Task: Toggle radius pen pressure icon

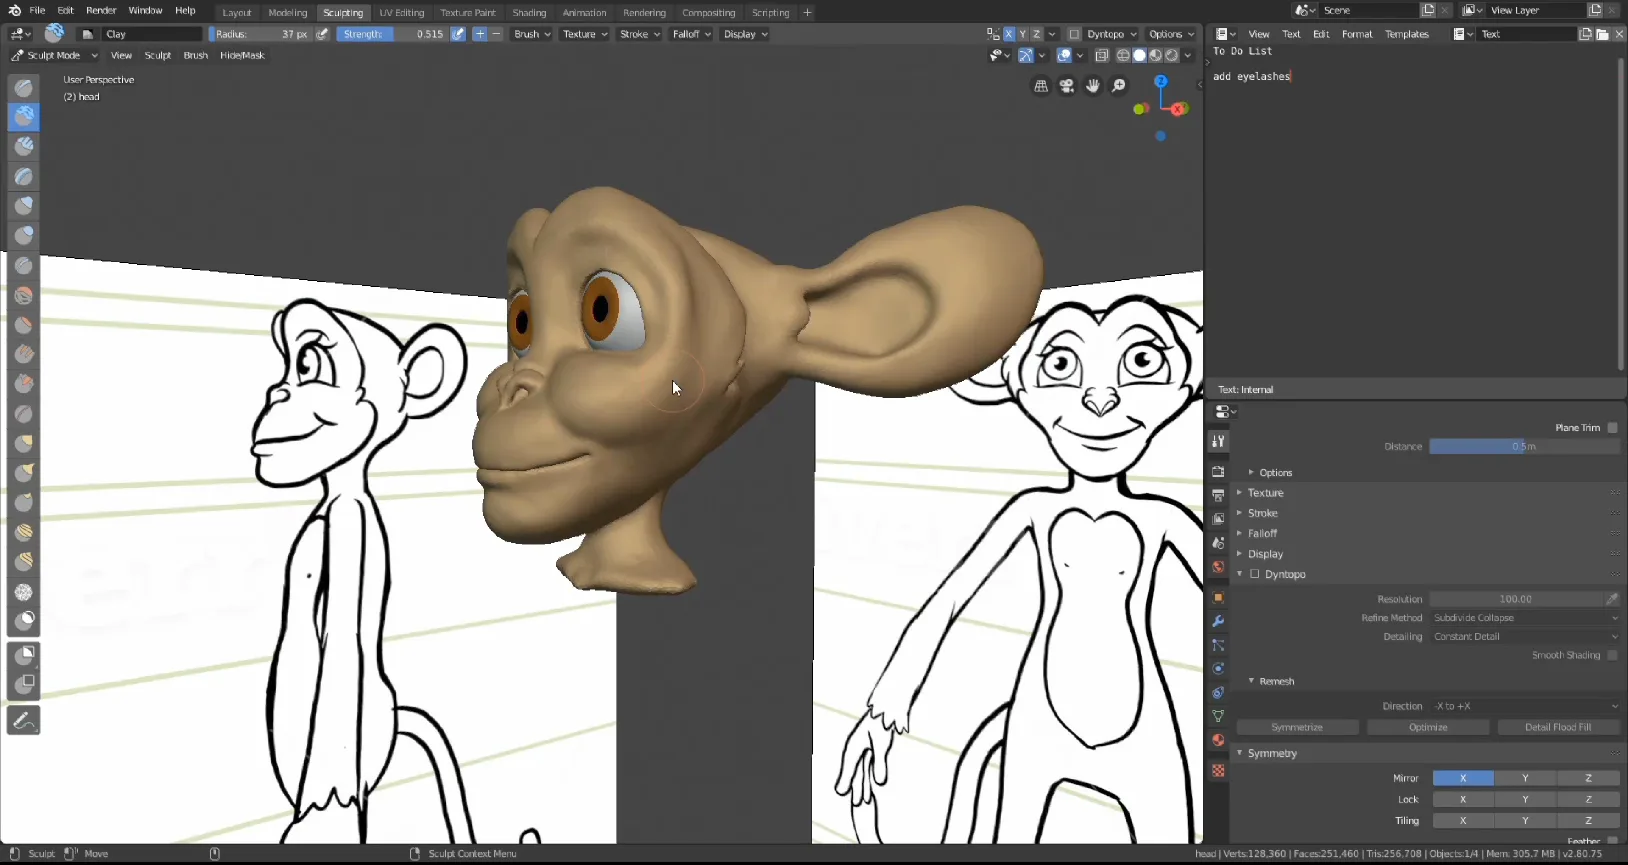Action: click(322, 34)
